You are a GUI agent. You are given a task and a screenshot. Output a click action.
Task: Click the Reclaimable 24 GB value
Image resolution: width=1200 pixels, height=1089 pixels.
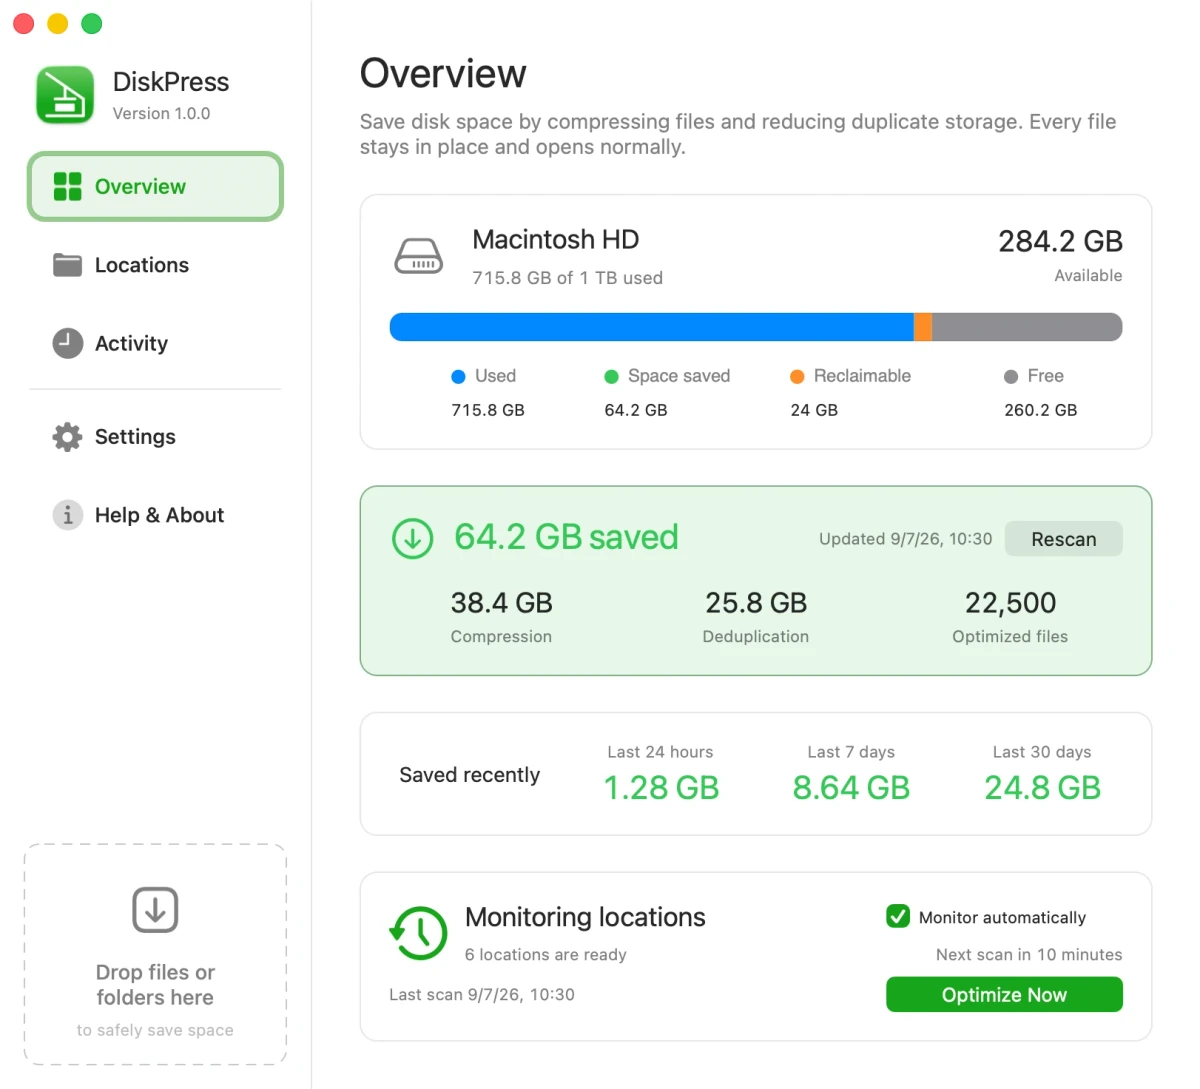[814, 410]
